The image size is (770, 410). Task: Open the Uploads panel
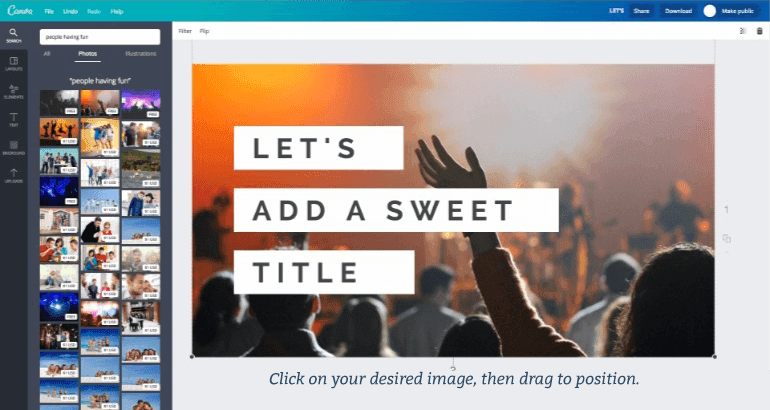coord(13,175)
